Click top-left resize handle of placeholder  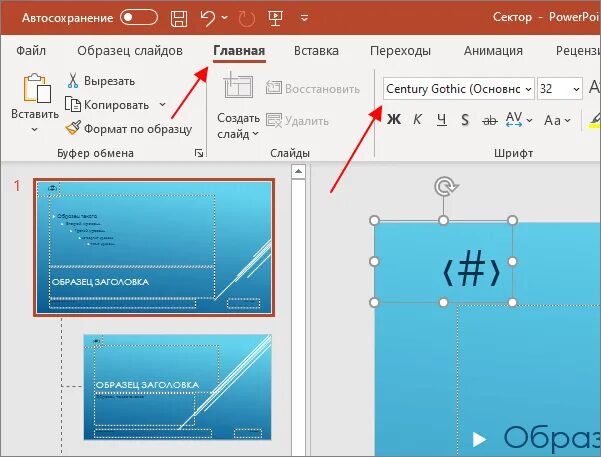coord(374,220)
